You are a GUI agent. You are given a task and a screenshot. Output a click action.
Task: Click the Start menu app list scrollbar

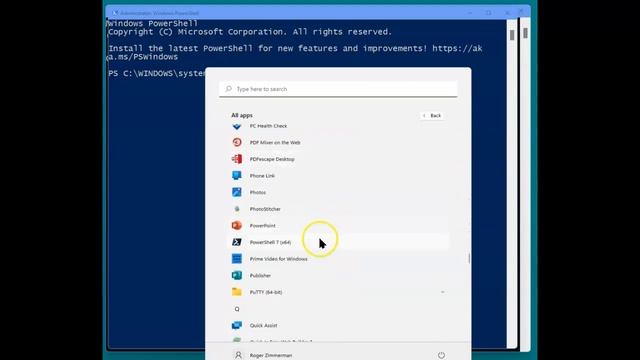(469, 258)
